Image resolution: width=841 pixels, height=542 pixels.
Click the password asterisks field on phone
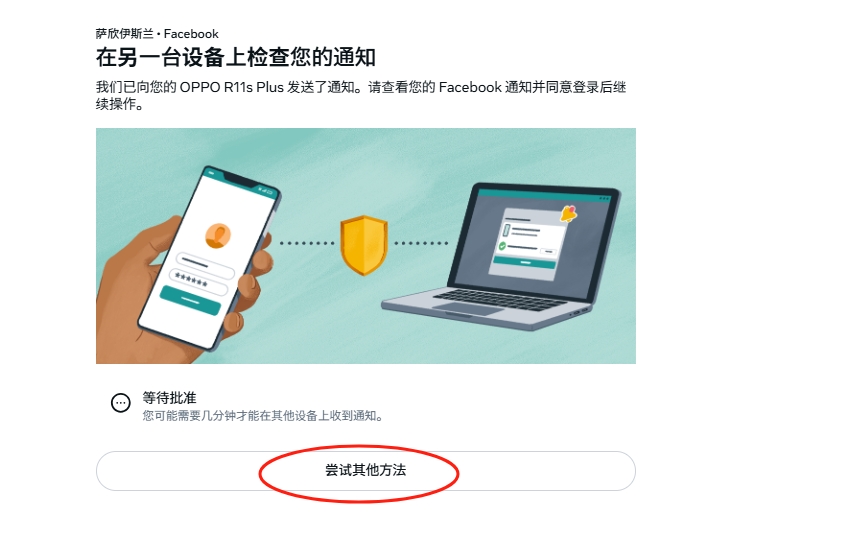198,282
